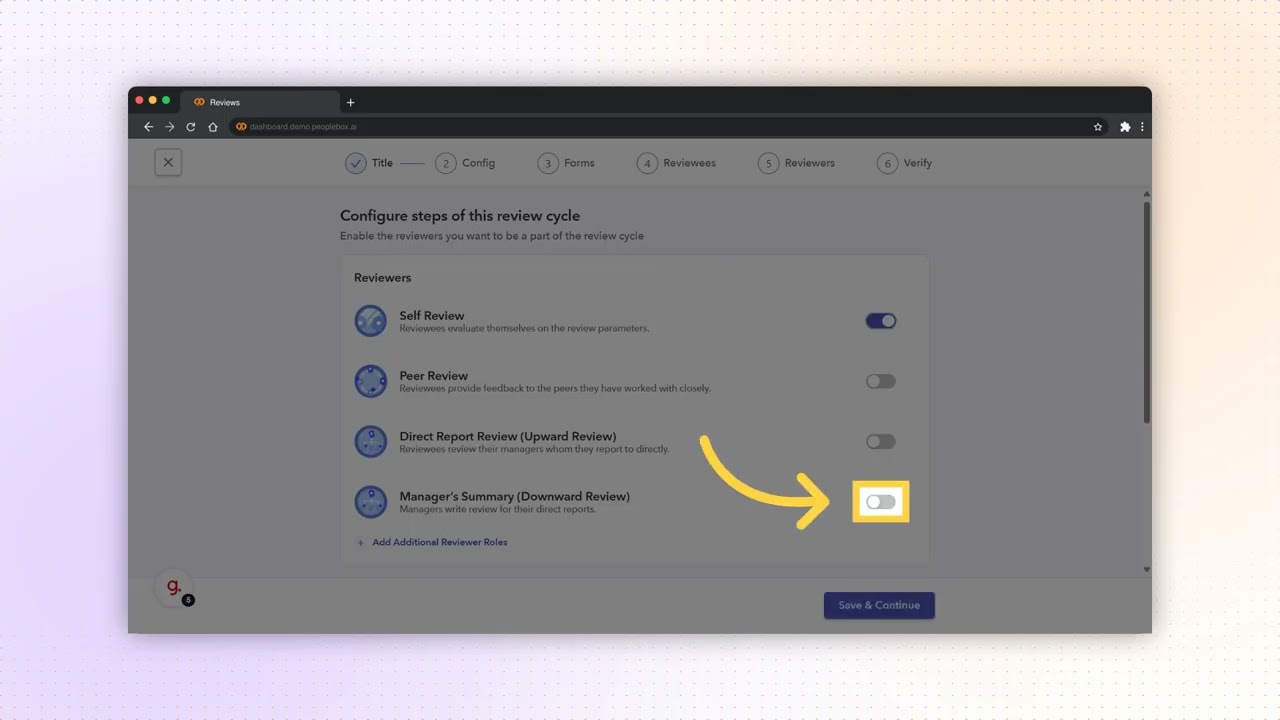Enable the Manager's Summary toggle
Screen dimensions: 1280x720
pyautogui.click(x=881, y=502)
